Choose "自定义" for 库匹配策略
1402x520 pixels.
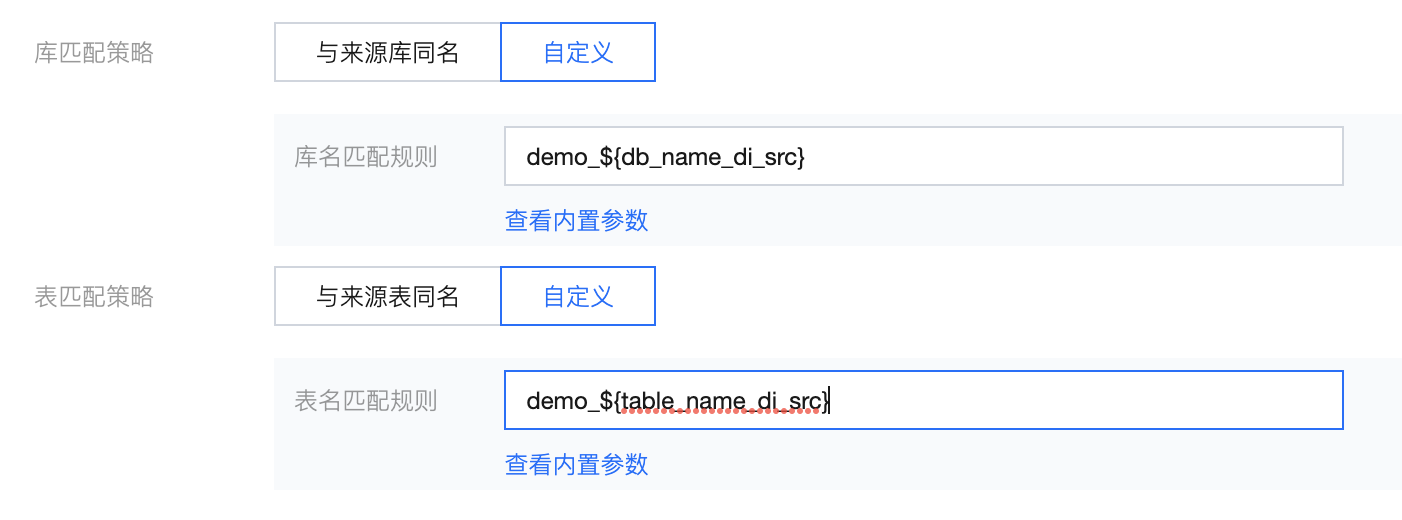[577, 53]
